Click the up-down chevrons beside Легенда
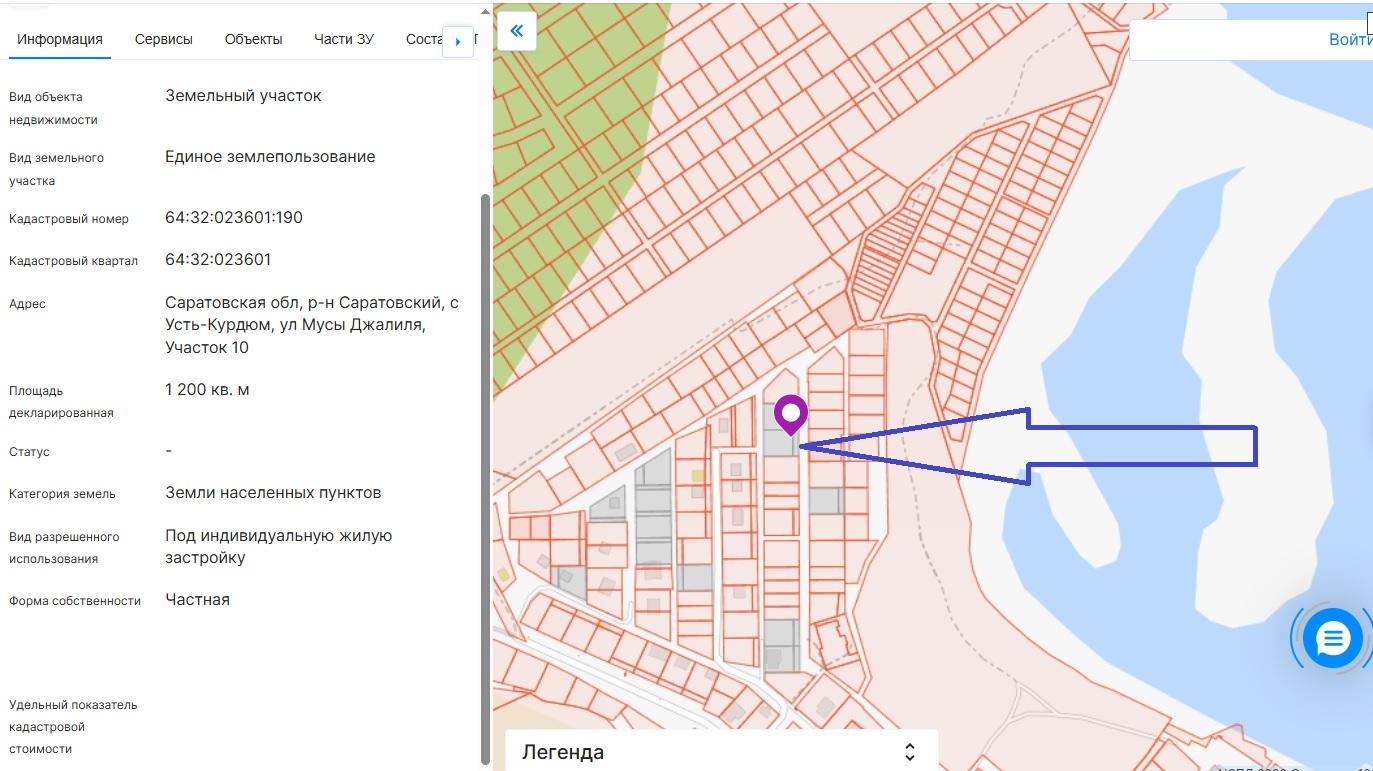Image resolution: width=1373 pixels, height=771 pixels. click(x=909, y=752)
